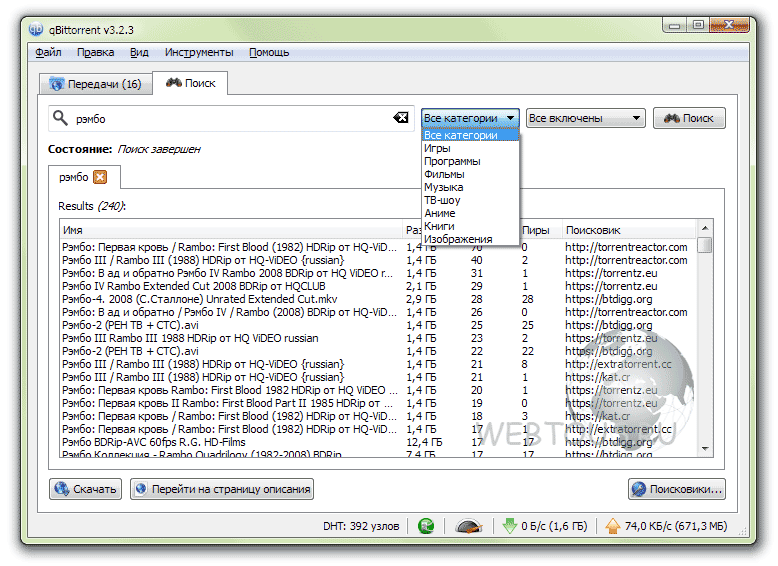Switch to the Передачи (16) tab
This screenshot has width=778, height=566.
(95, 84)
